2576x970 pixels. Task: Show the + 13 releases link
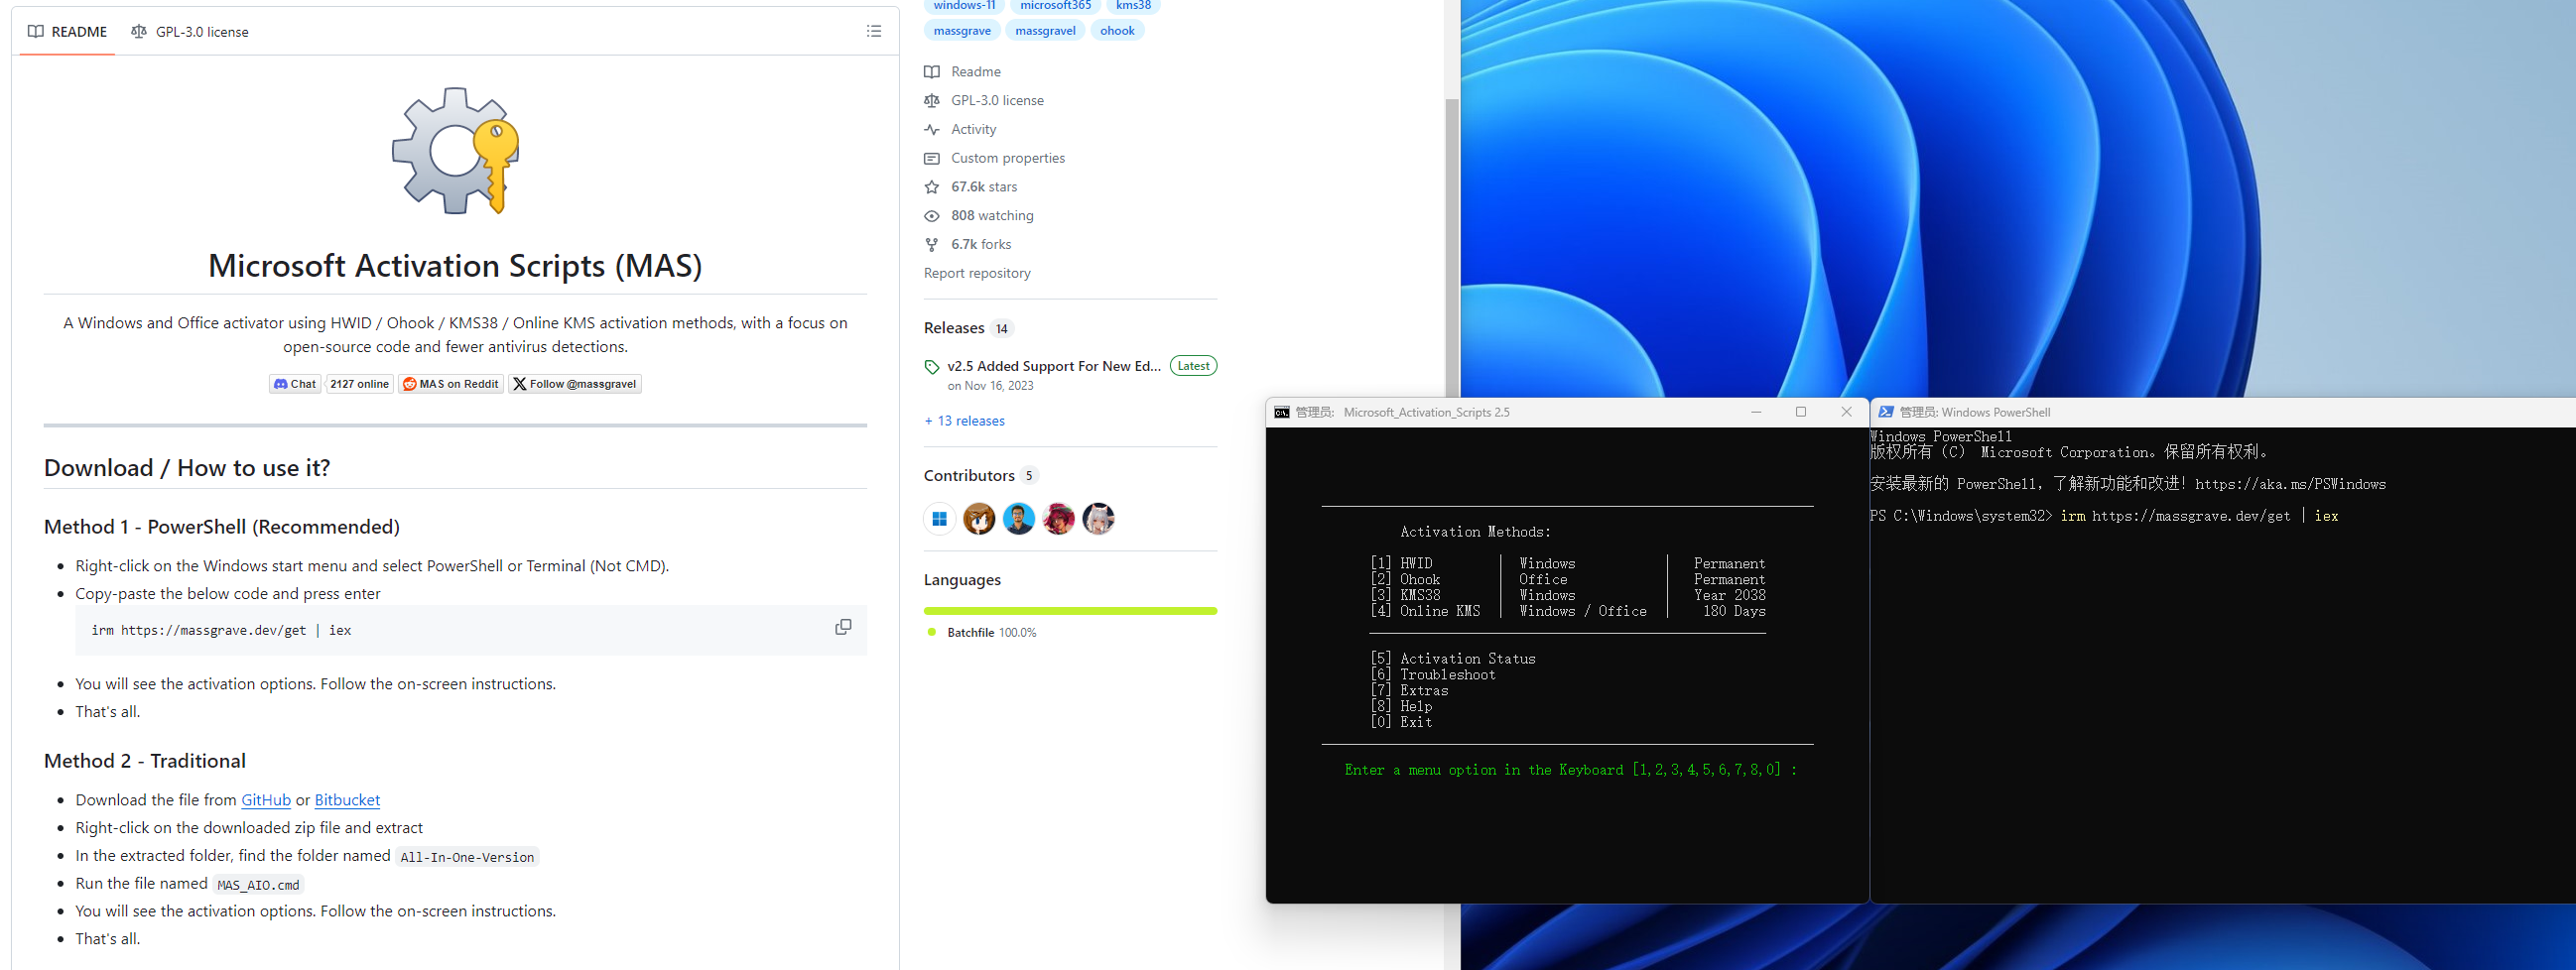click(965, 421)
